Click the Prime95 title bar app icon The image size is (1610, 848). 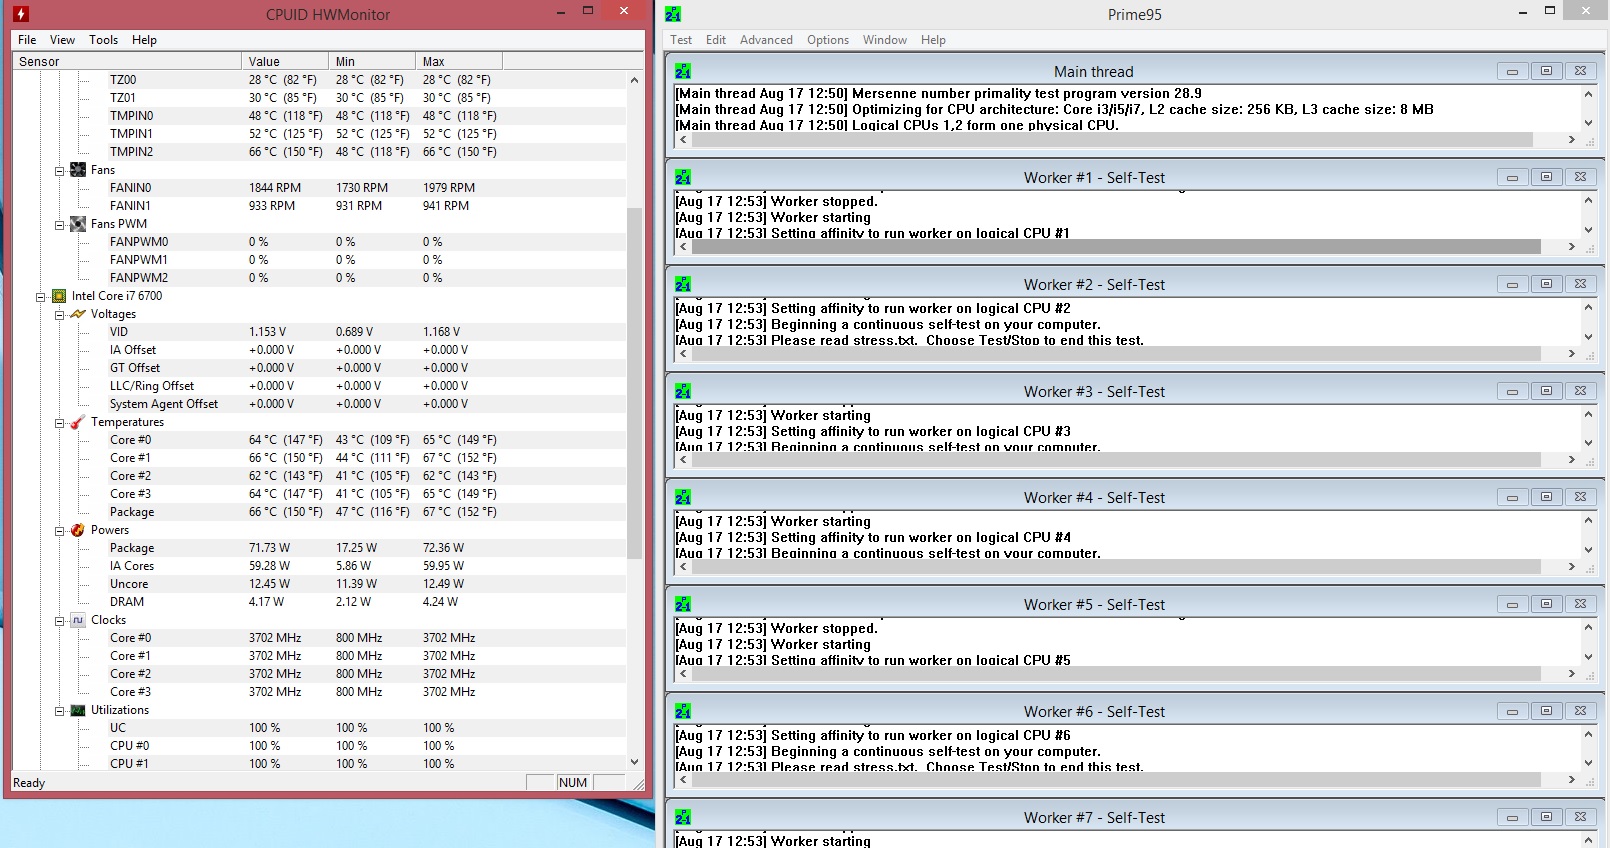[x=673, y=14]
